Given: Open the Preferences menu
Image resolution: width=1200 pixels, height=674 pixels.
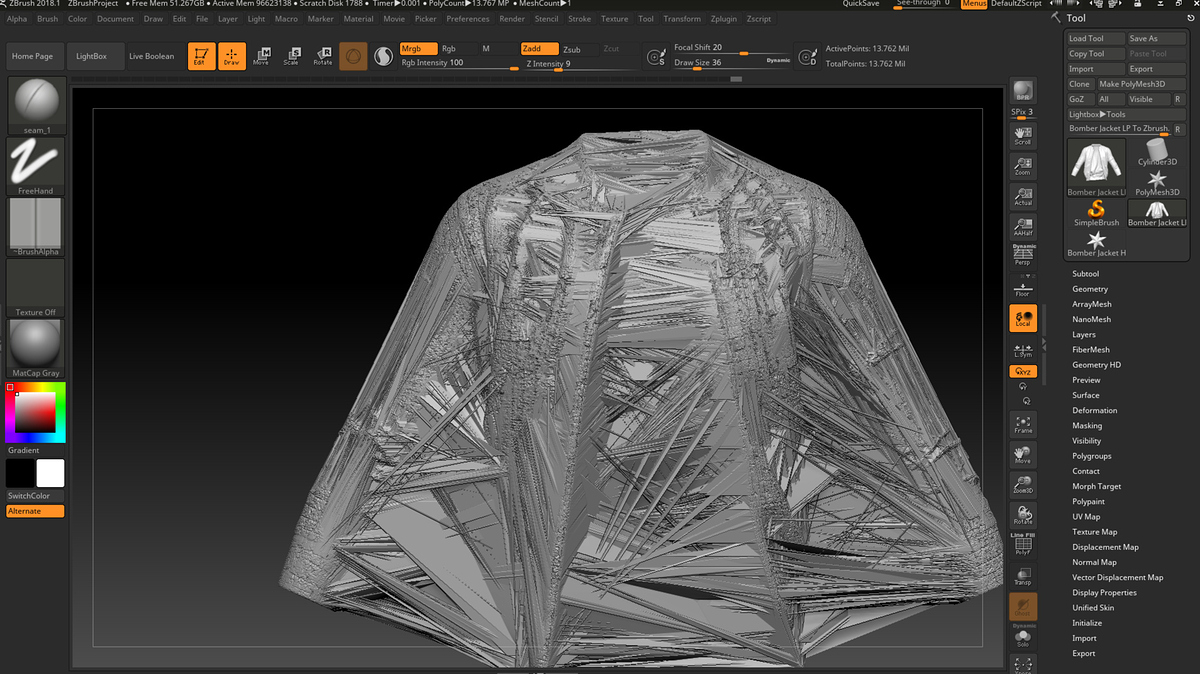Looking at the screenshot, I should [468, 19].
